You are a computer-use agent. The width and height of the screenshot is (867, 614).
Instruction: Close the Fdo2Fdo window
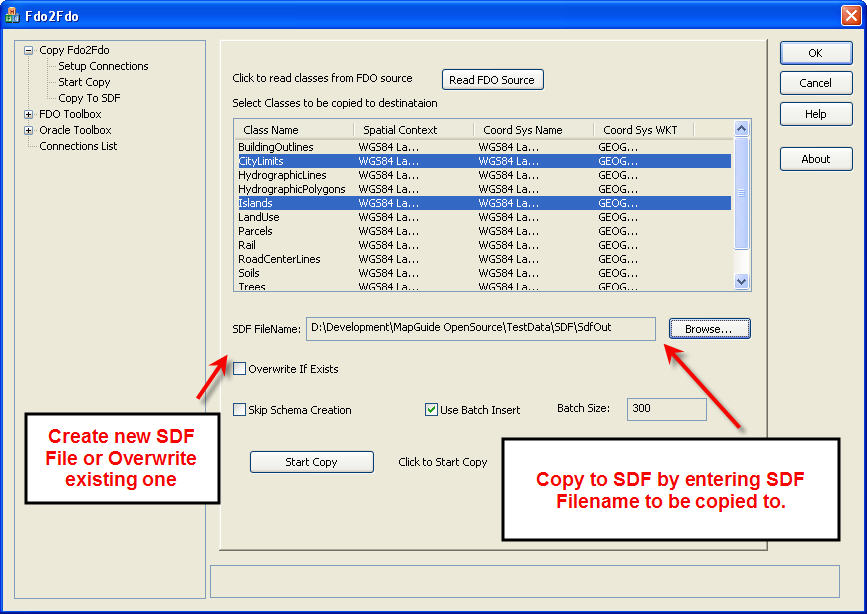pos(850,15)
